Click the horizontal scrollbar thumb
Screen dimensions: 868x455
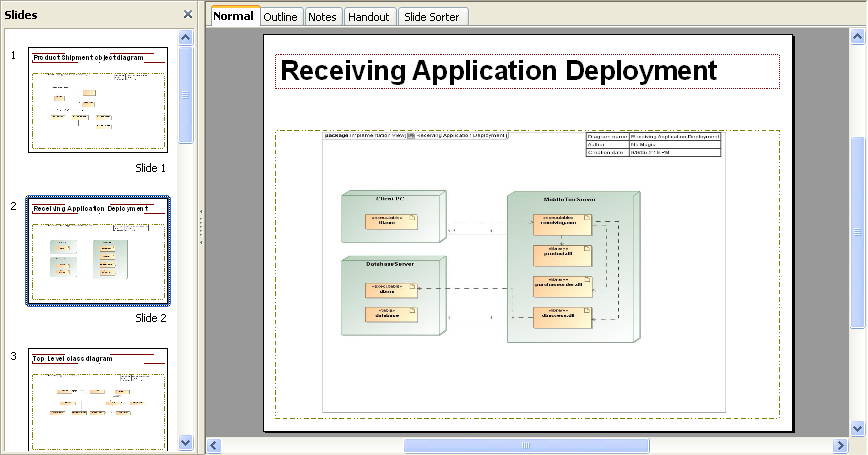pos(526,445)
